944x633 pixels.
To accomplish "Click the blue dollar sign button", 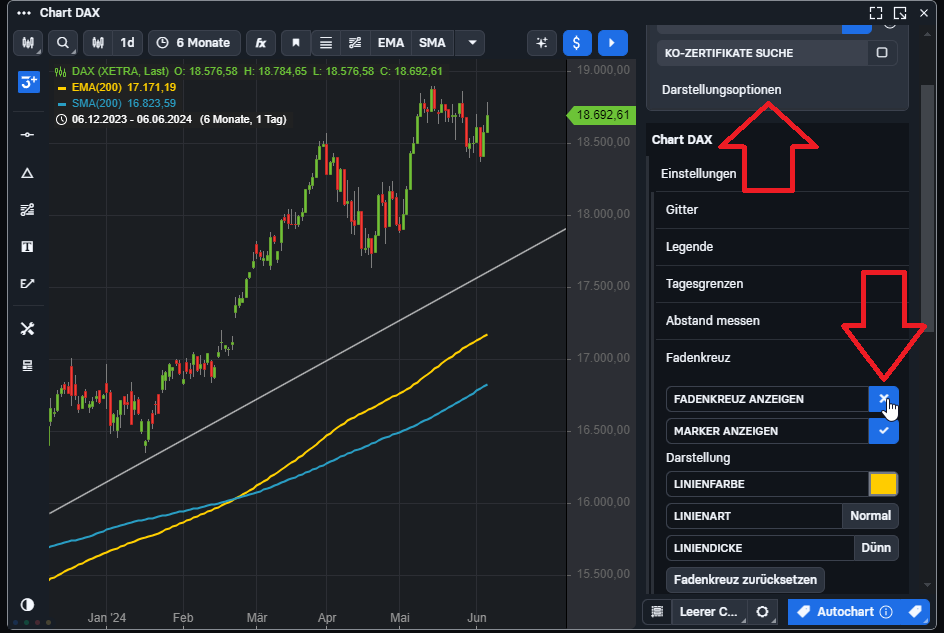I will 577,43.
